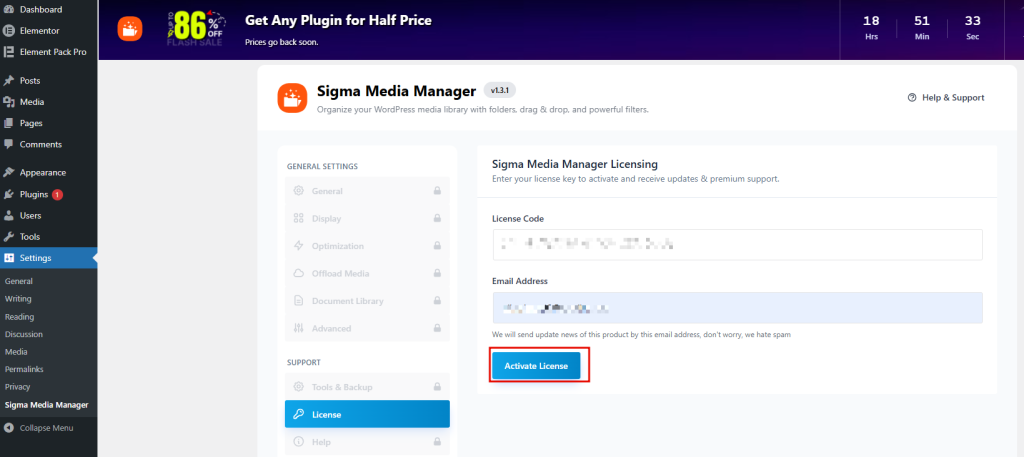1024x457 pixels.
Task: Open Tools & Backup tab
Action: [367, 386]
